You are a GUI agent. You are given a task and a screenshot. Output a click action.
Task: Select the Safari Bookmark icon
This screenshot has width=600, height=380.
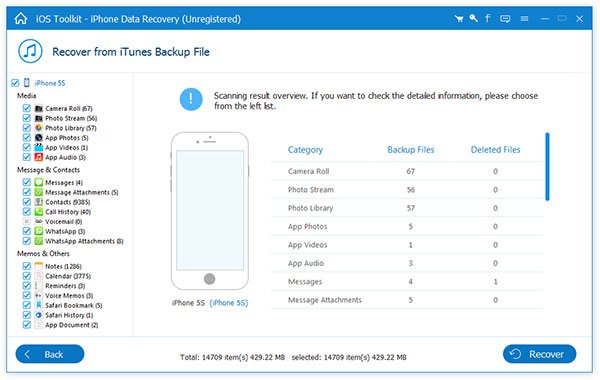(x=39, y=305)
